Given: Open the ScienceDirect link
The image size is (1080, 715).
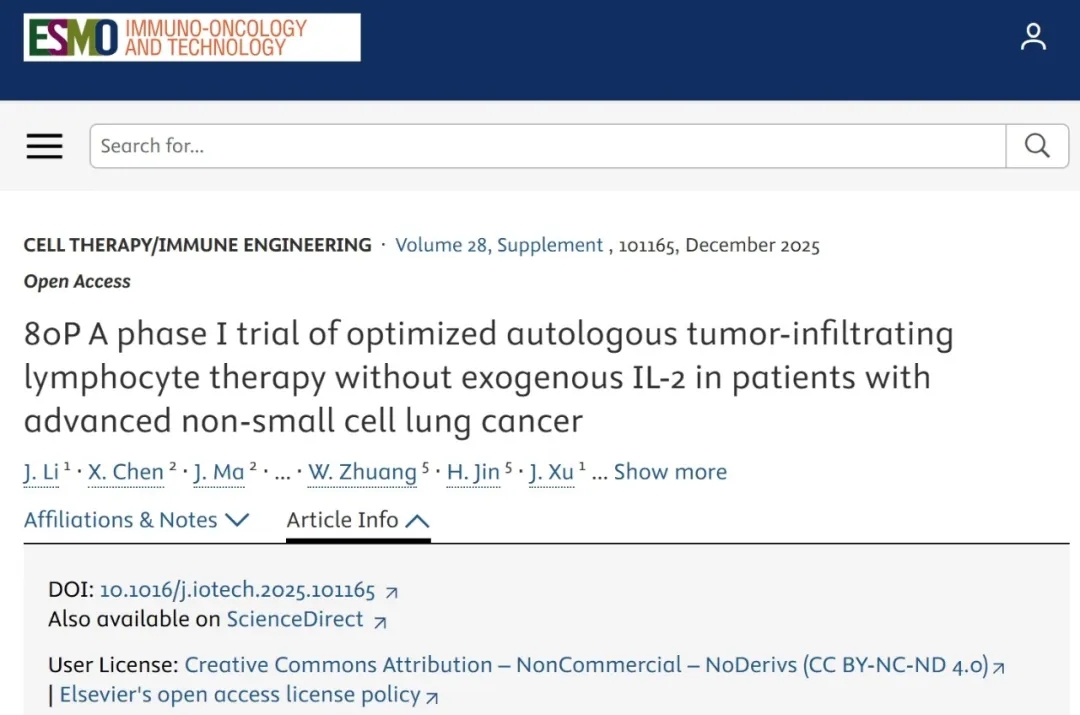Looking at the screenshot, I should coord(295,619).
